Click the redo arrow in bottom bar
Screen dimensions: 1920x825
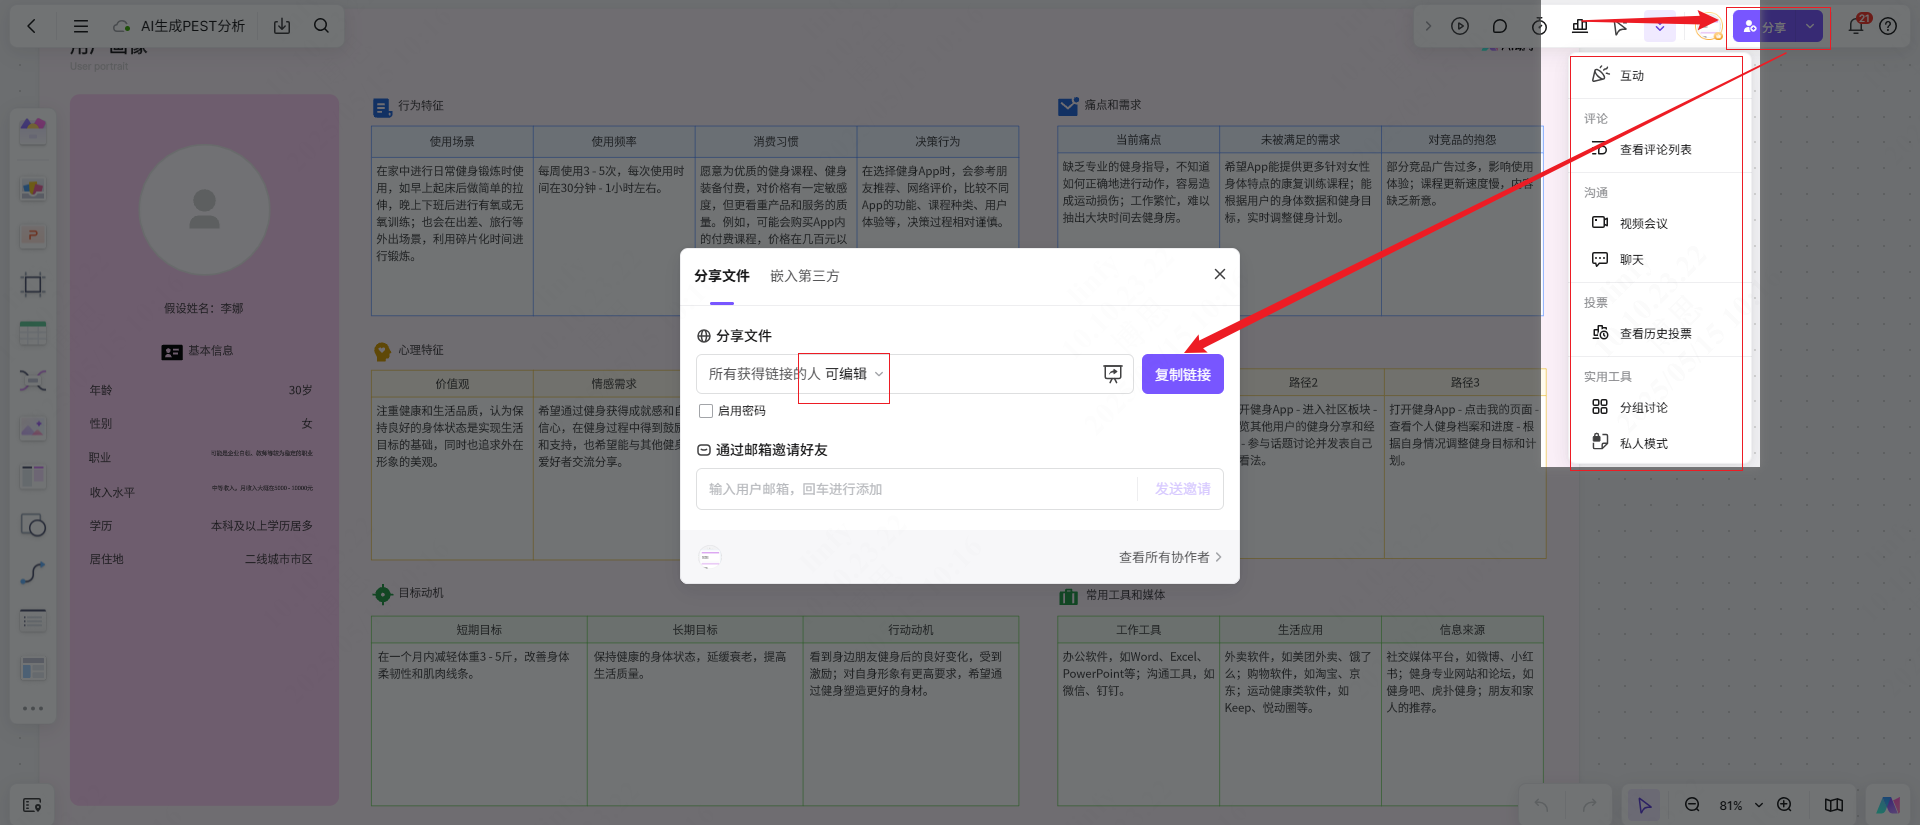coord(1589,805)
